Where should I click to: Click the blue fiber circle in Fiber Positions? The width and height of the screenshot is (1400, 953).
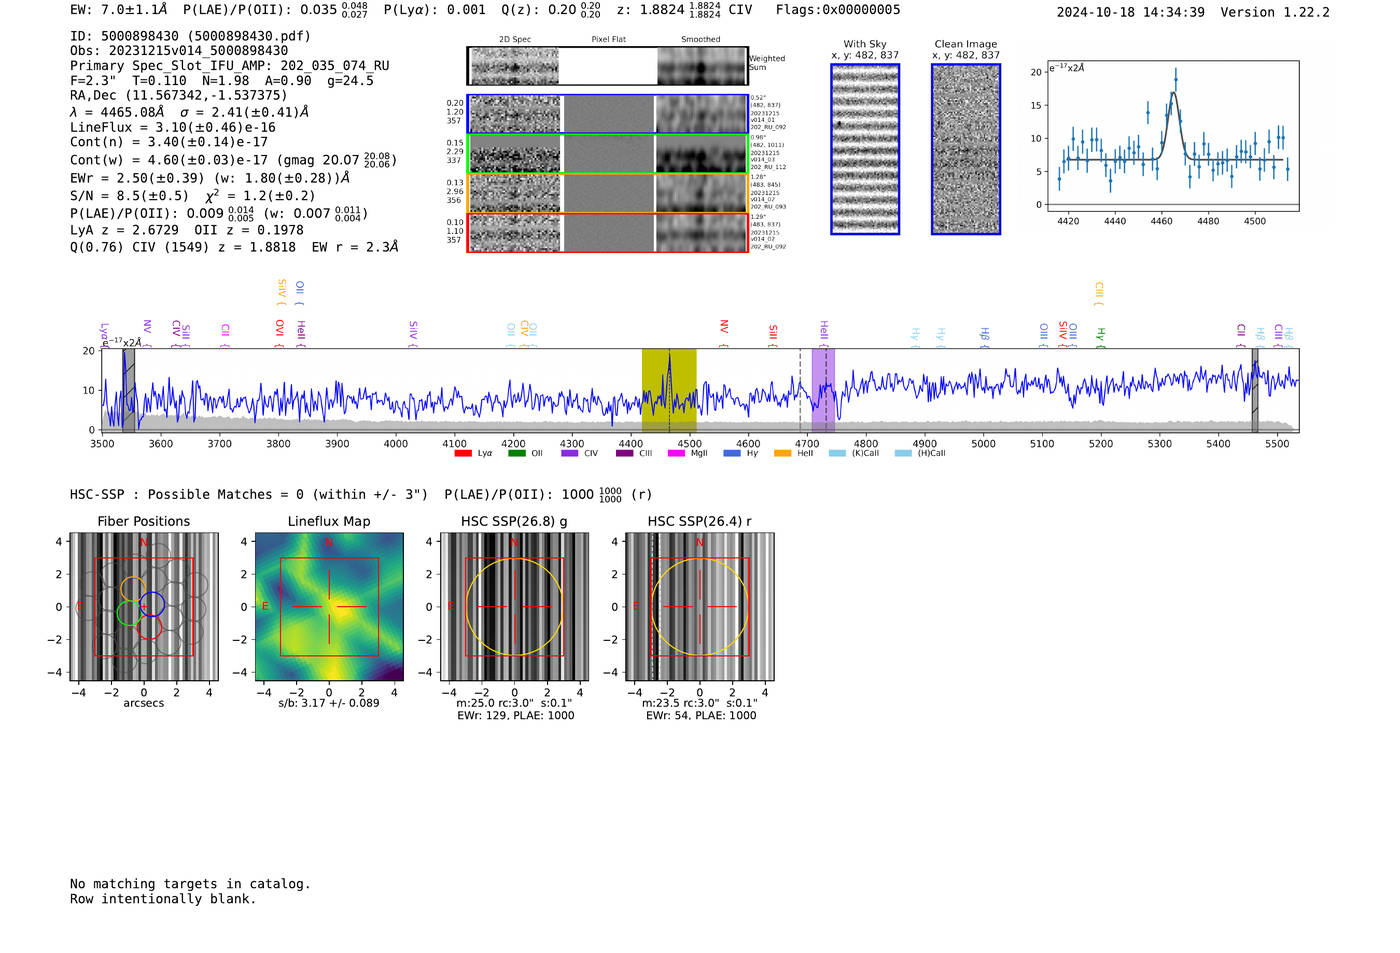(x=152, y=604)
